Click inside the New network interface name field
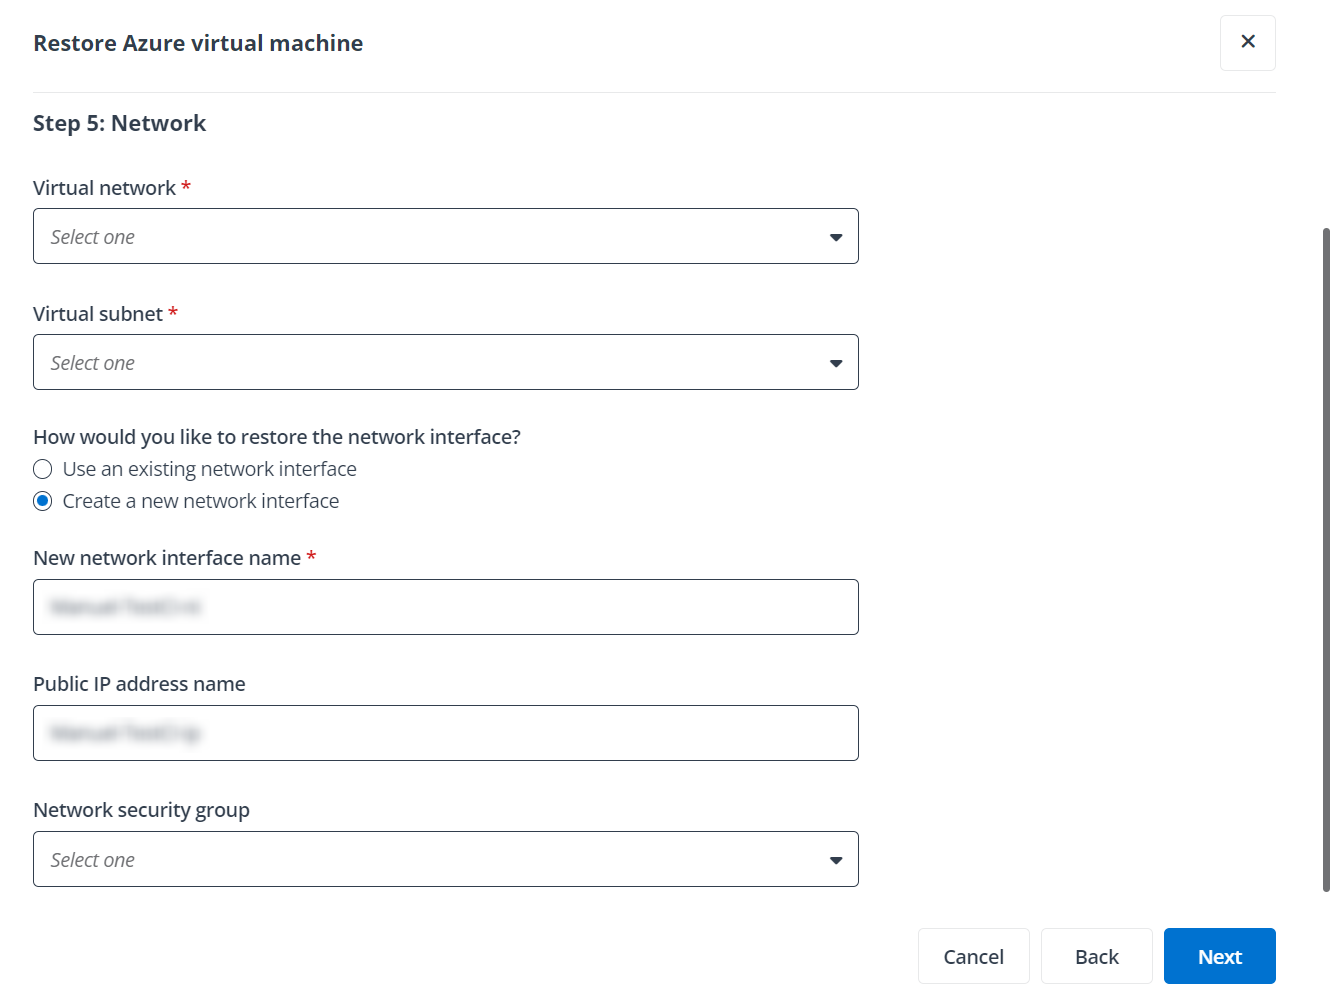The image size is (1330, 991). (x=445, y=606)
